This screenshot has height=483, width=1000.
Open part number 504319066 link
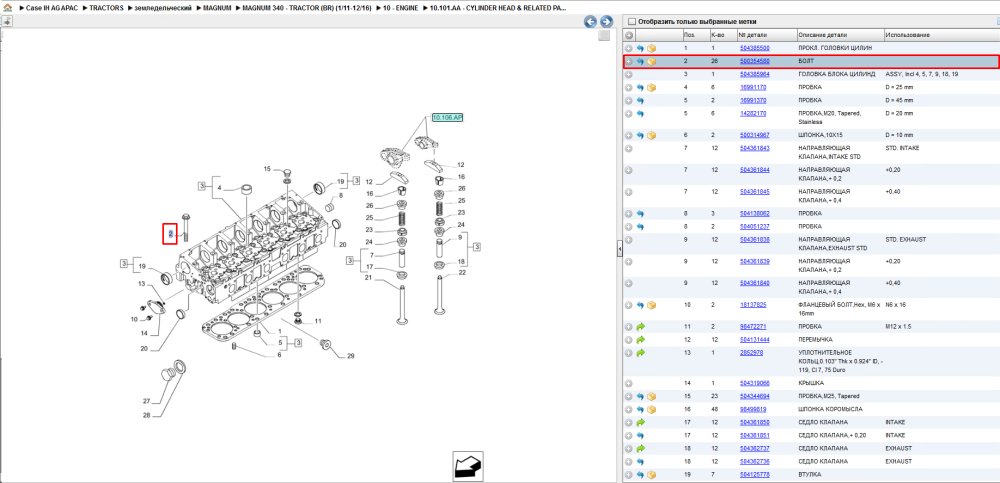coord(754,383)
